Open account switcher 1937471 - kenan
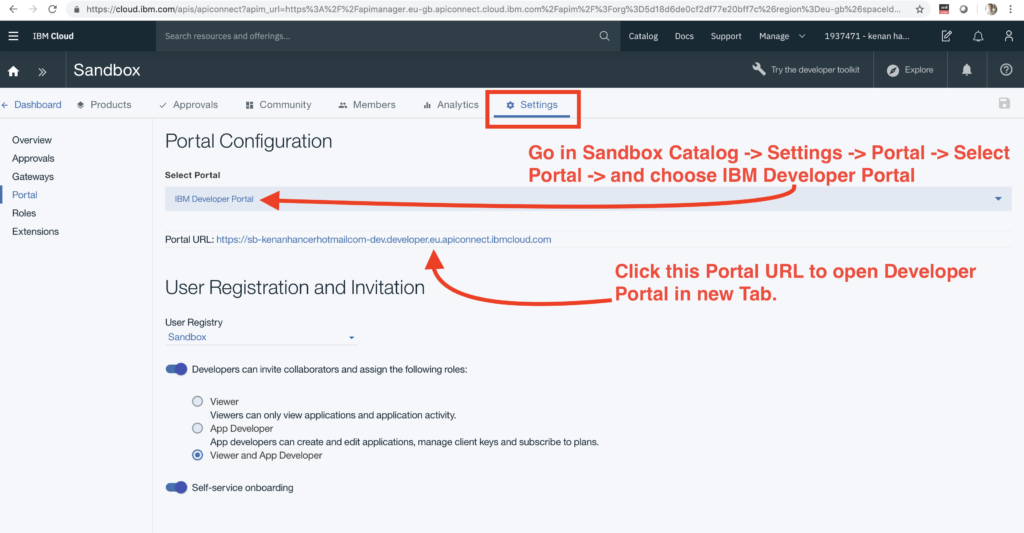The width and height of the screenshot is (1024, 533). 867,36
